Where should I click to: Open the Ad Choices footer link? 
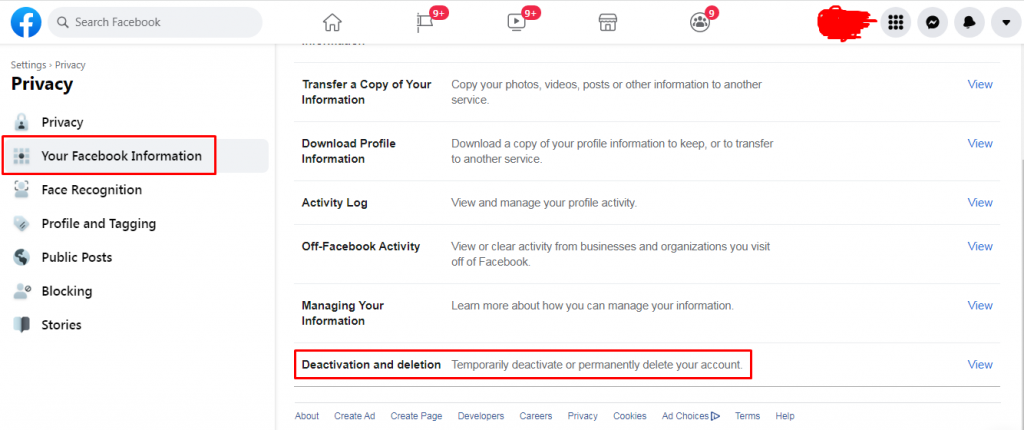[691, 416]
